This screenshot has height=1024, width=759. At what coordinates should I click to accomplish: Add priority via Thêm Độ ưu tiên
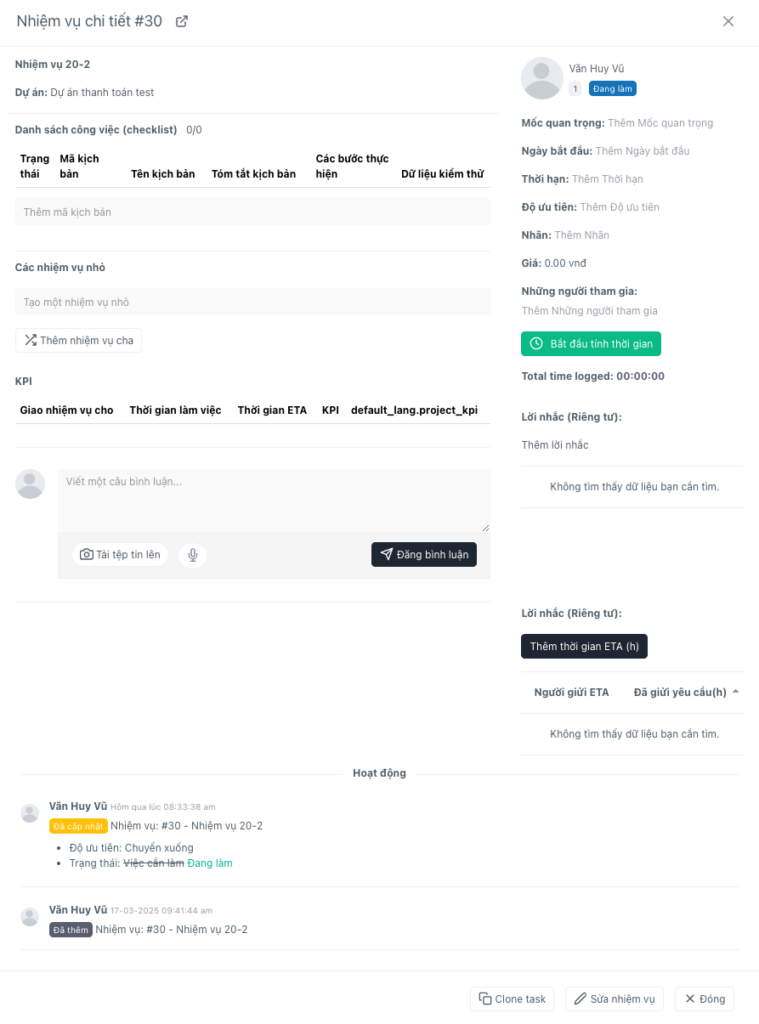(620, 207)
